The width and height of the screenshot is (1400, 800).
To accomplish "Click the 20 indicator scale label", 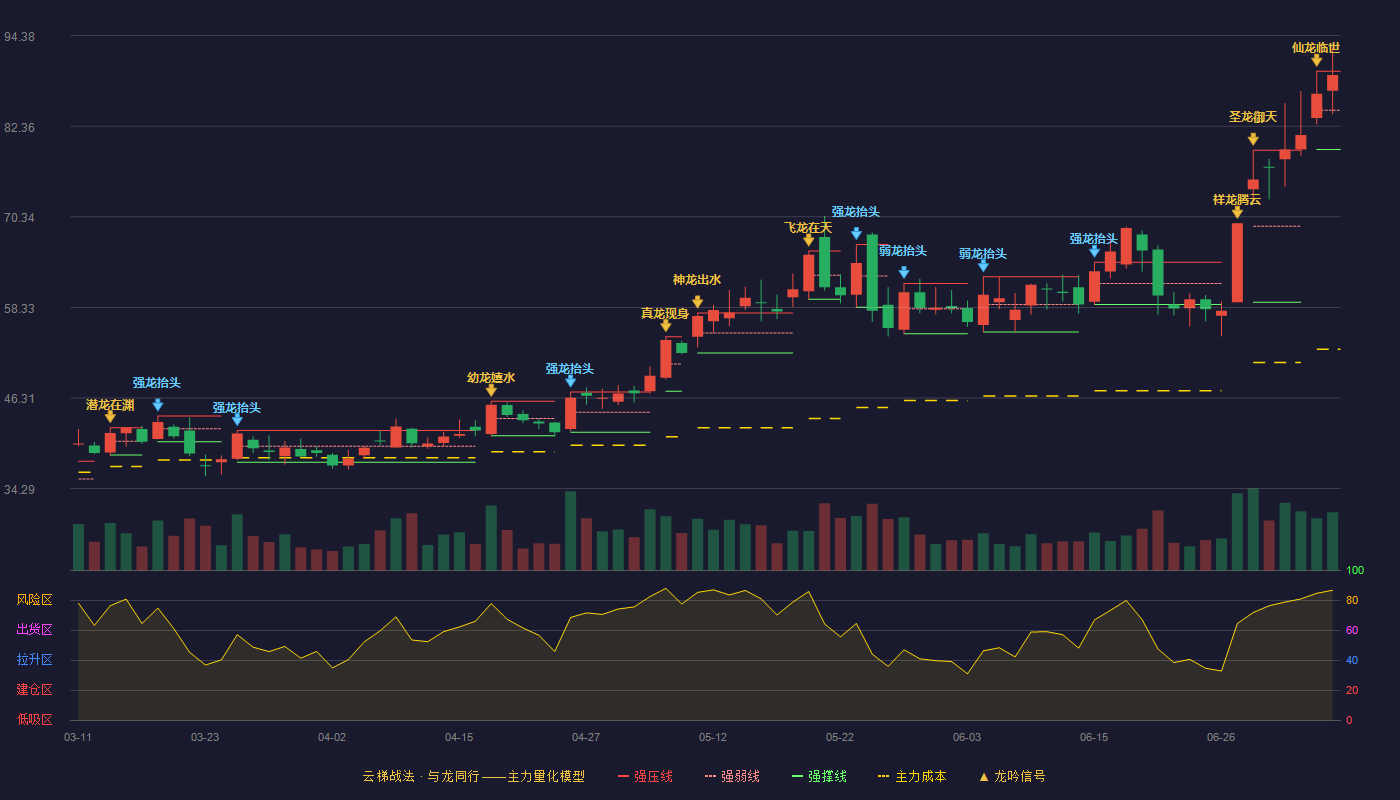I will [x=1352, y=690].
